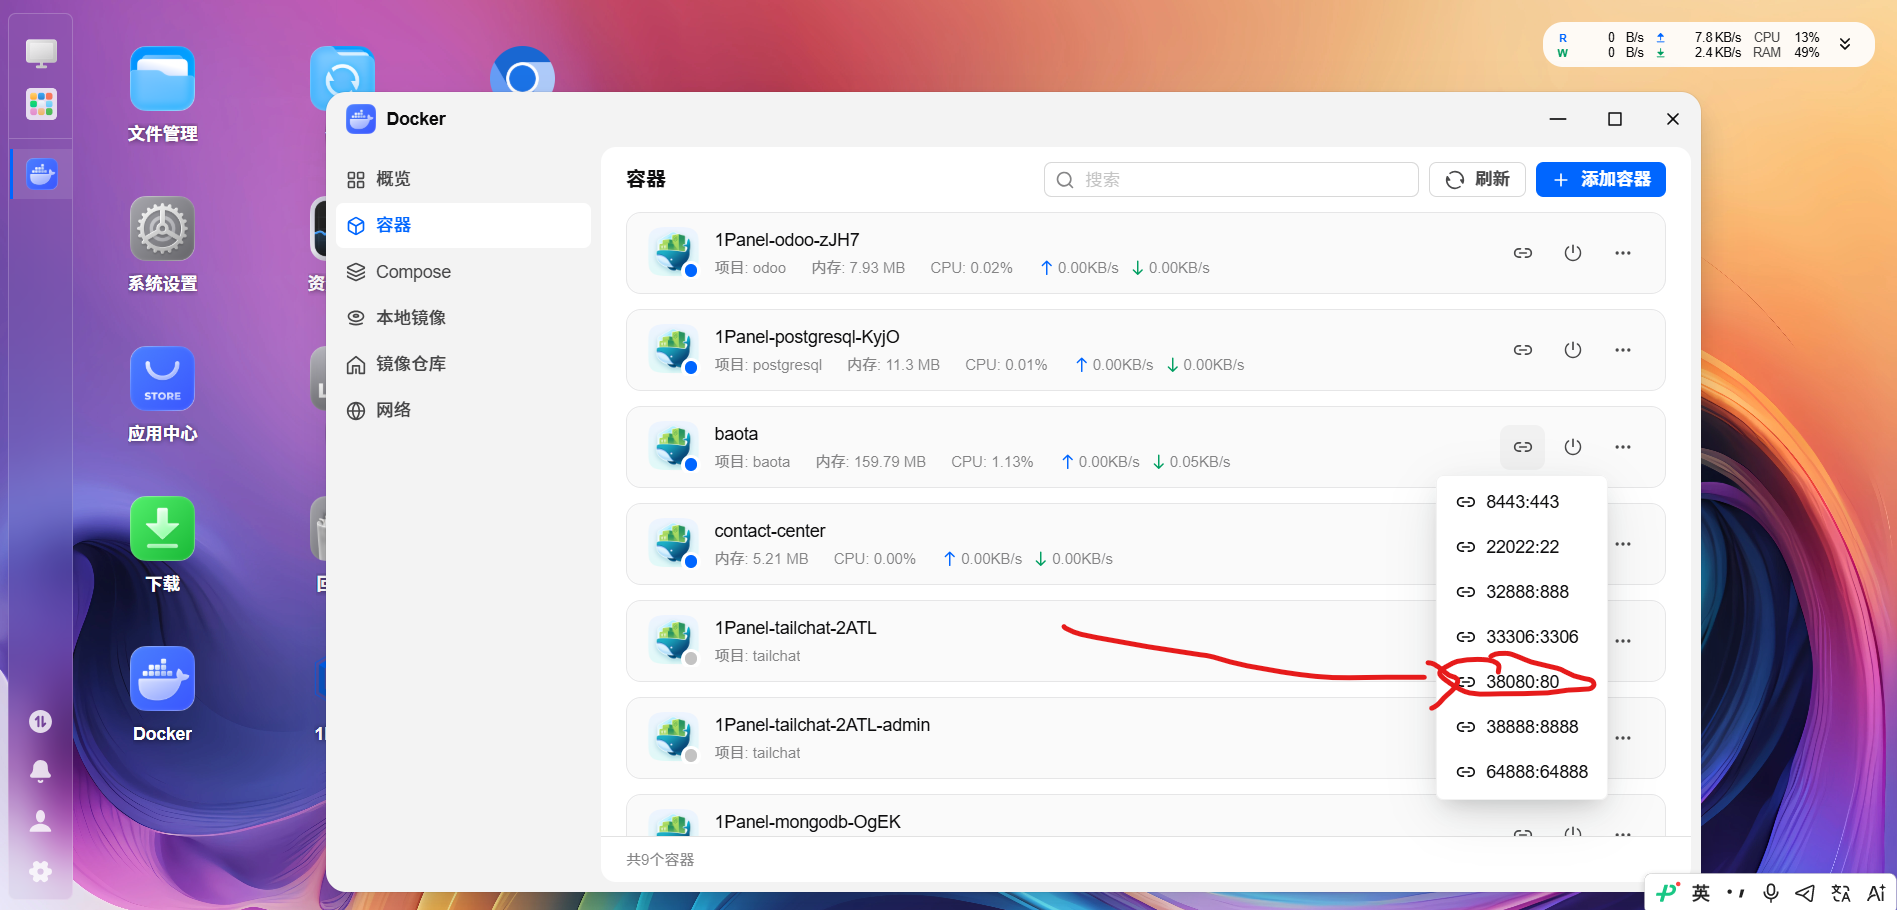
Task: Open more options for contact-center container
Action: pyautogui.click(x=1623, y=544)
